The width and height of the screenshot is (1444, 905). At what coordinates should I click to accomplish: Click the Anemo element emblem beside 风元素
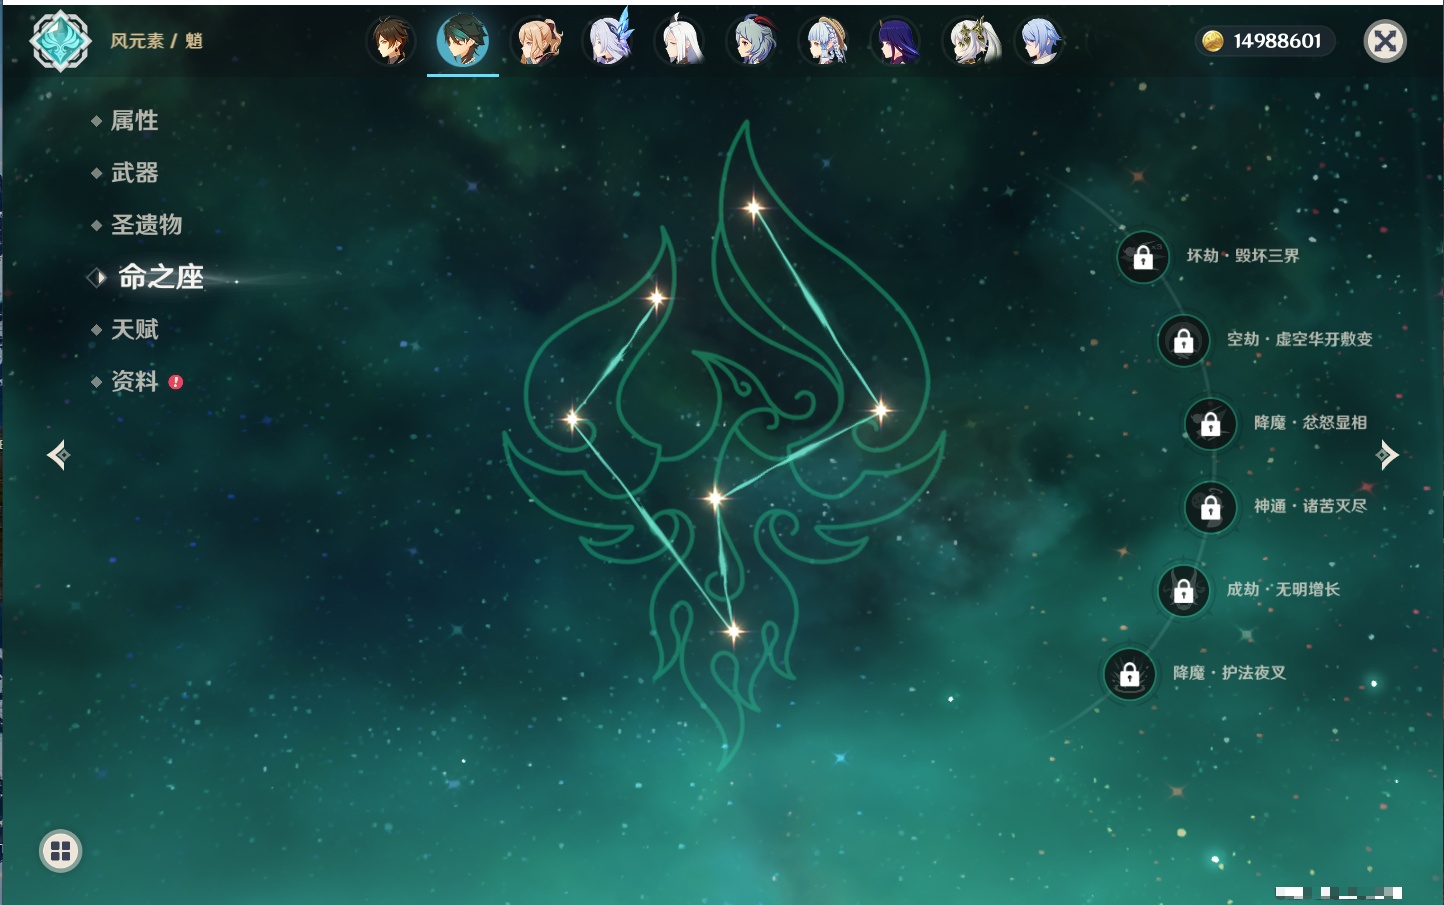click(61, 41)
